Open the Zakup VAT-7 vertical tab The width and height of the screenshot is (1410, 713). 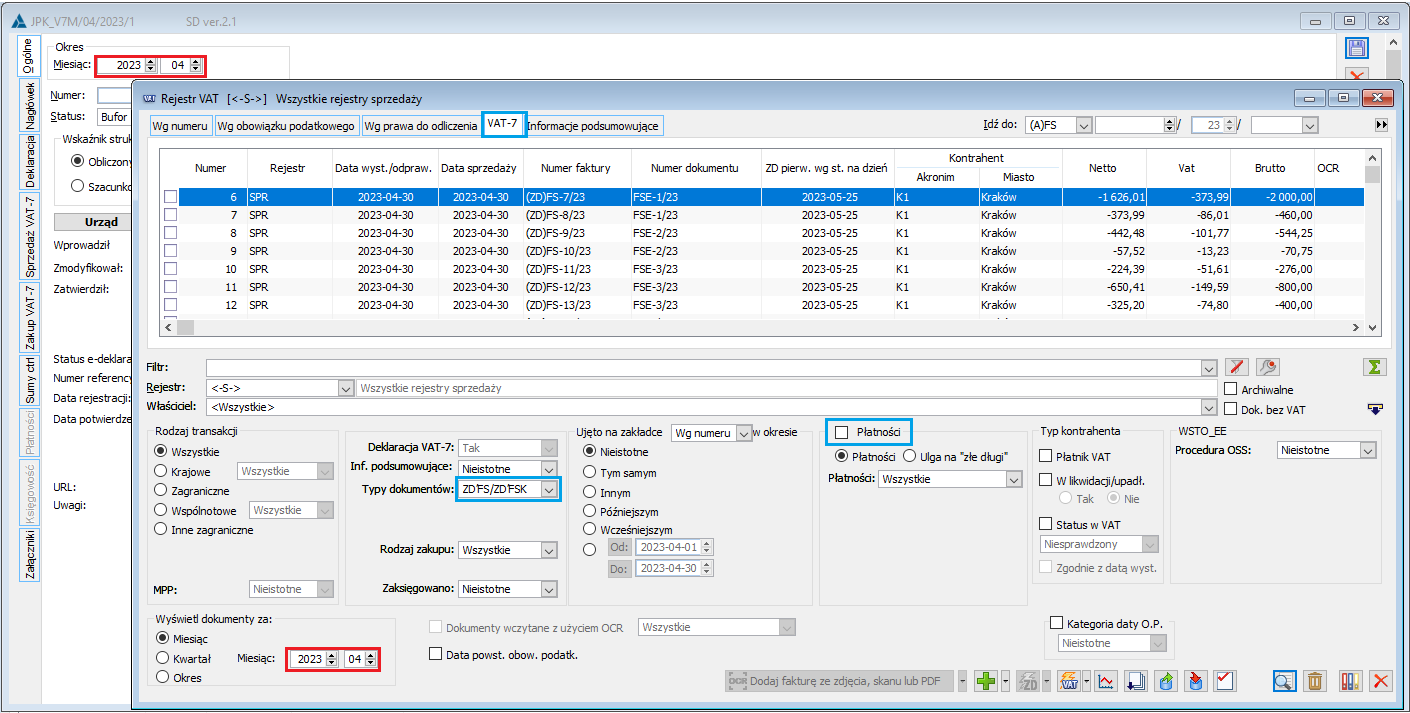point(30,318)
